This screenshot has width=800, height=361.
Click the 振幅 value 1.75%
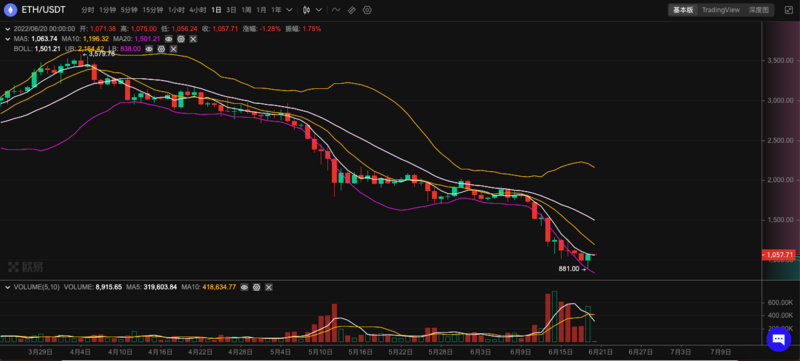312,29
